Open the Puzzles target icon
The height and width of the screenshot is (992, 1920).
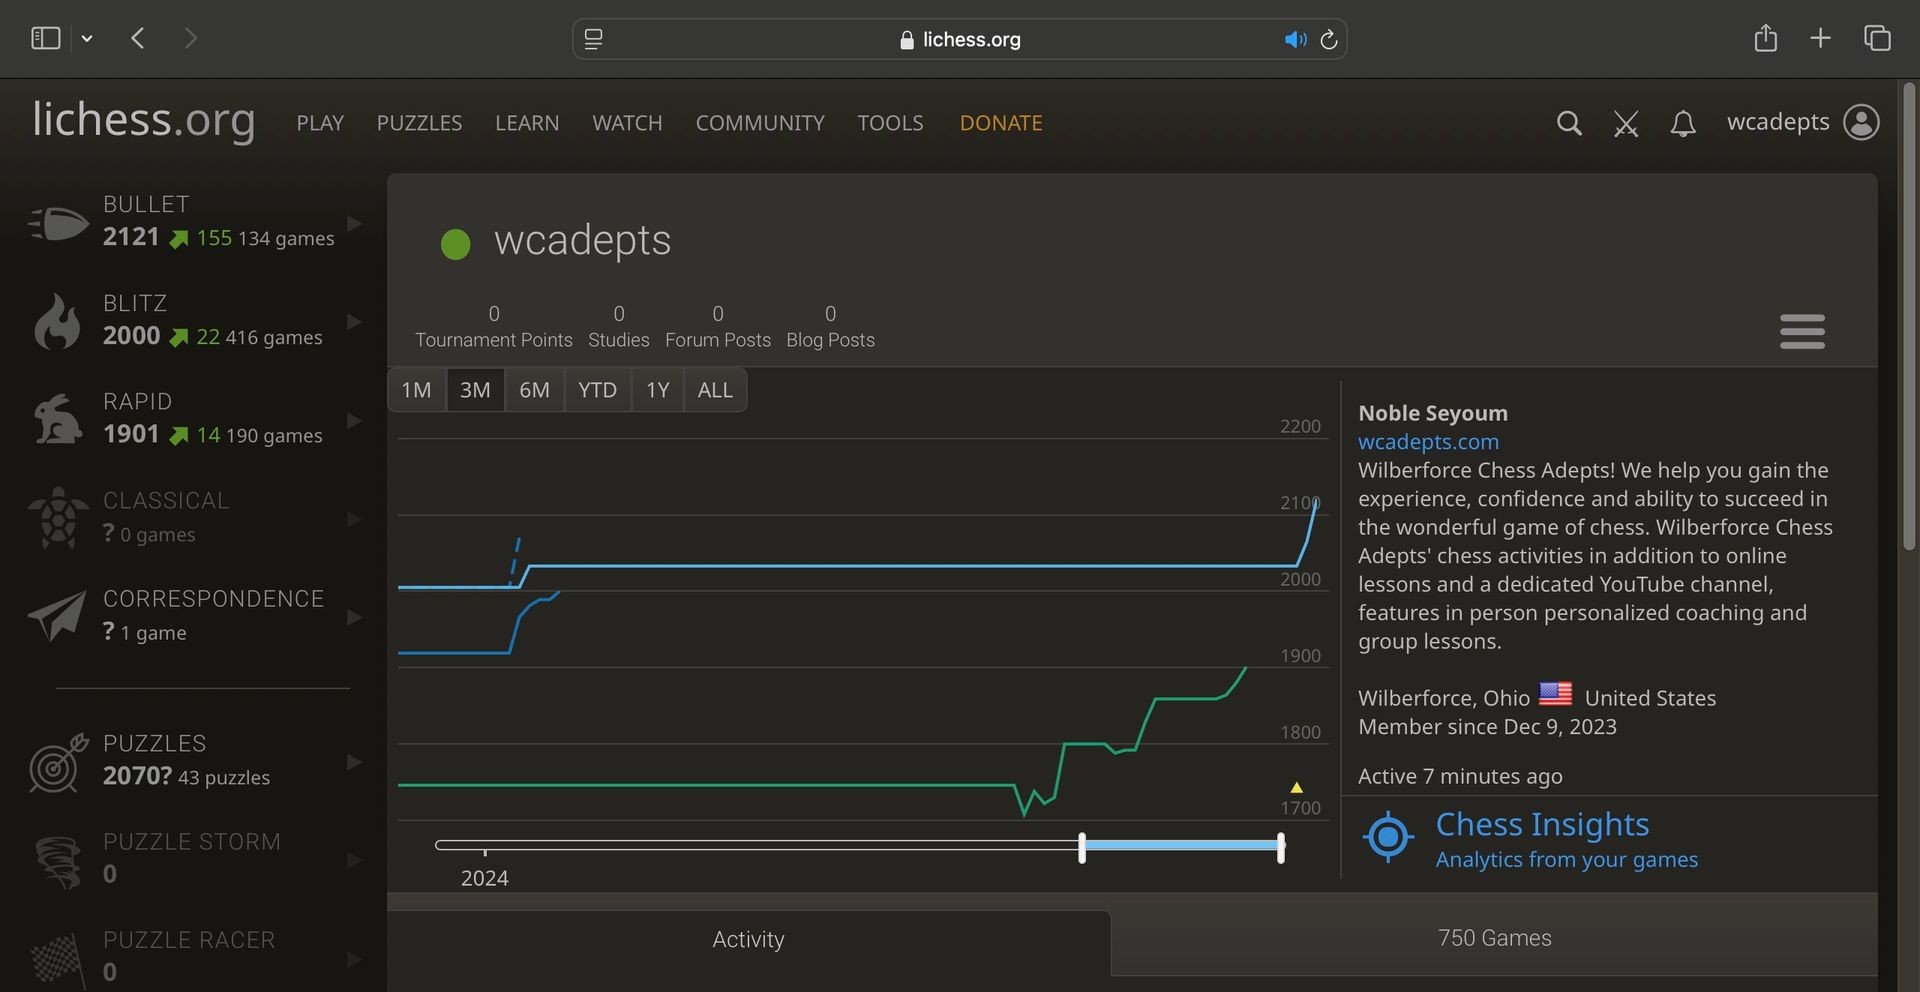(58, 762)
